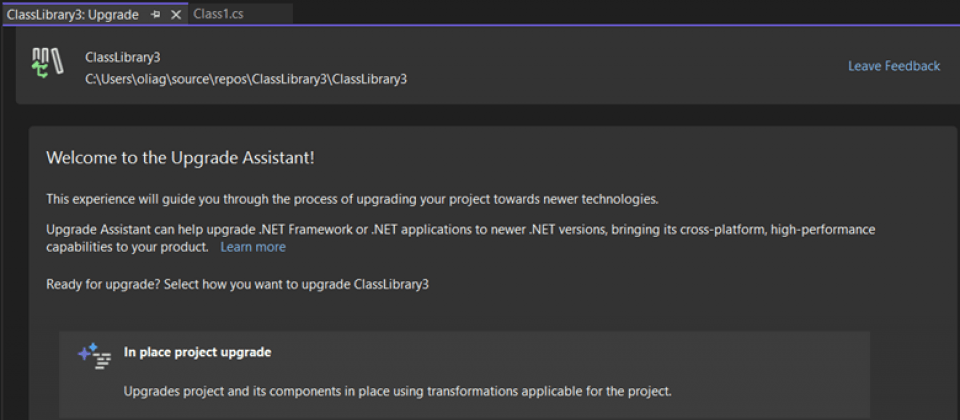Click empty tab strip right of Class1.cs
This screenshot has width=960, height=420.
click(x=620, y=14)
